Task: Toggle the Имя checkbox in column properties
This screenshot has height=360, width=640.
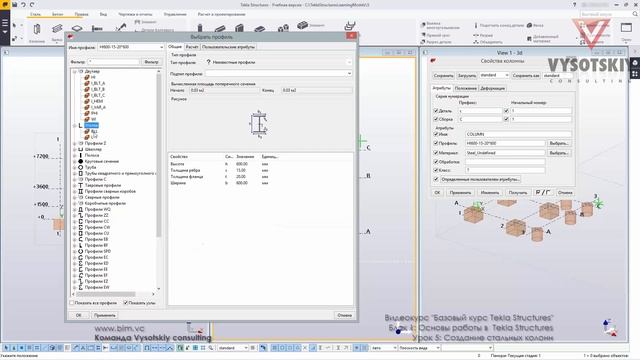Action: point(436,134)
